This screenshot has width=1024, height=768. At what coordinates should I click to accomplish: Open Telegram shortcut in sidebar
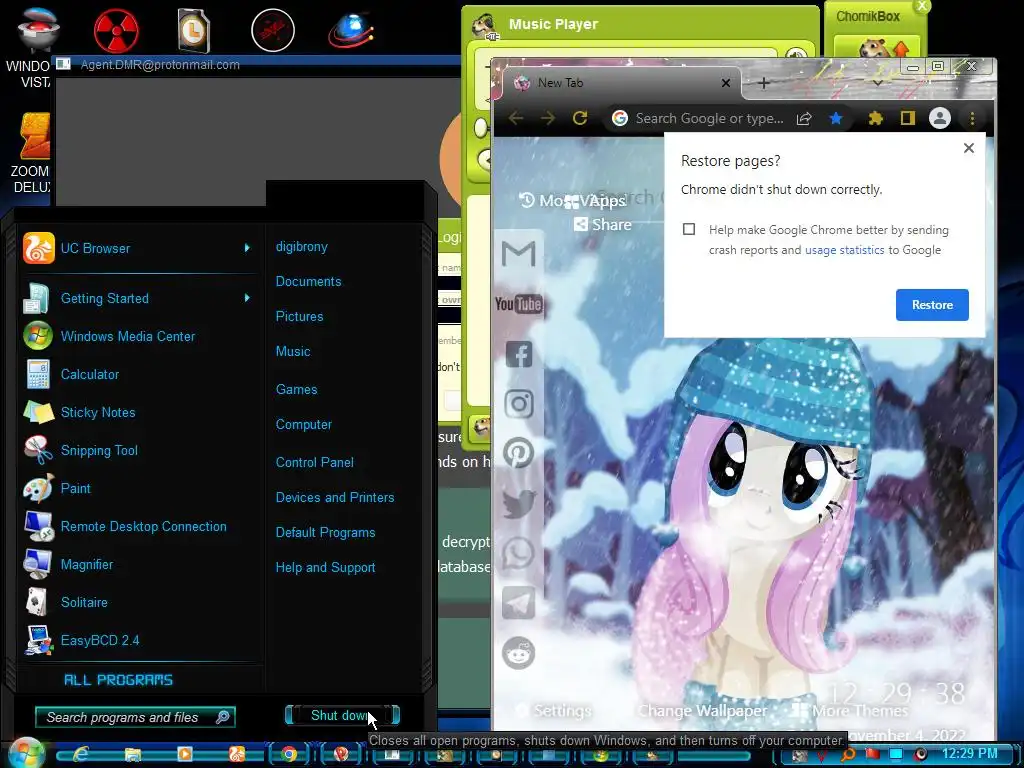coord(519,602)
